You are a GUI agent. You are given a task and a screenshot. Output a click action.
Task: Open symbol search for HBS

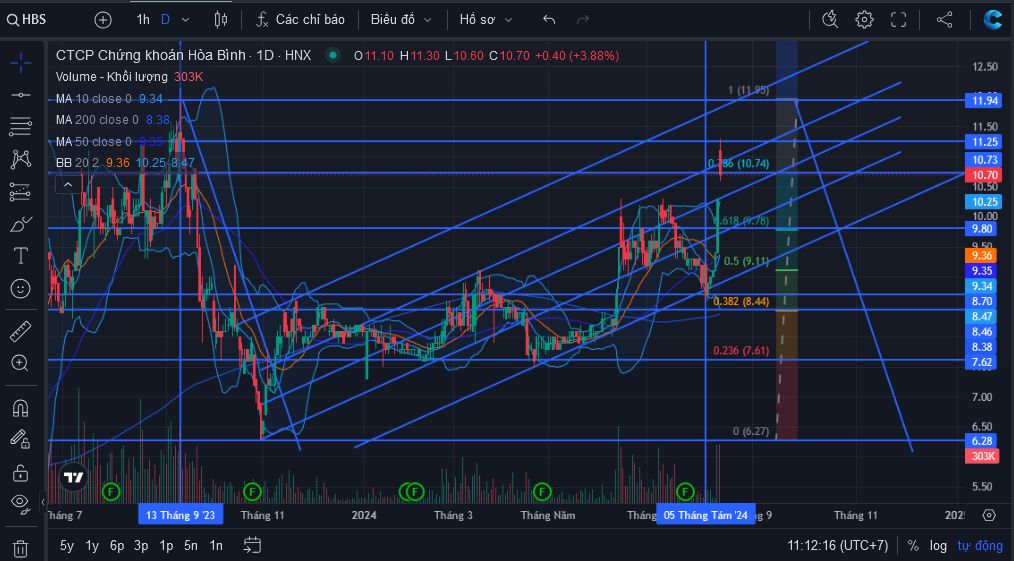point(27,19)
